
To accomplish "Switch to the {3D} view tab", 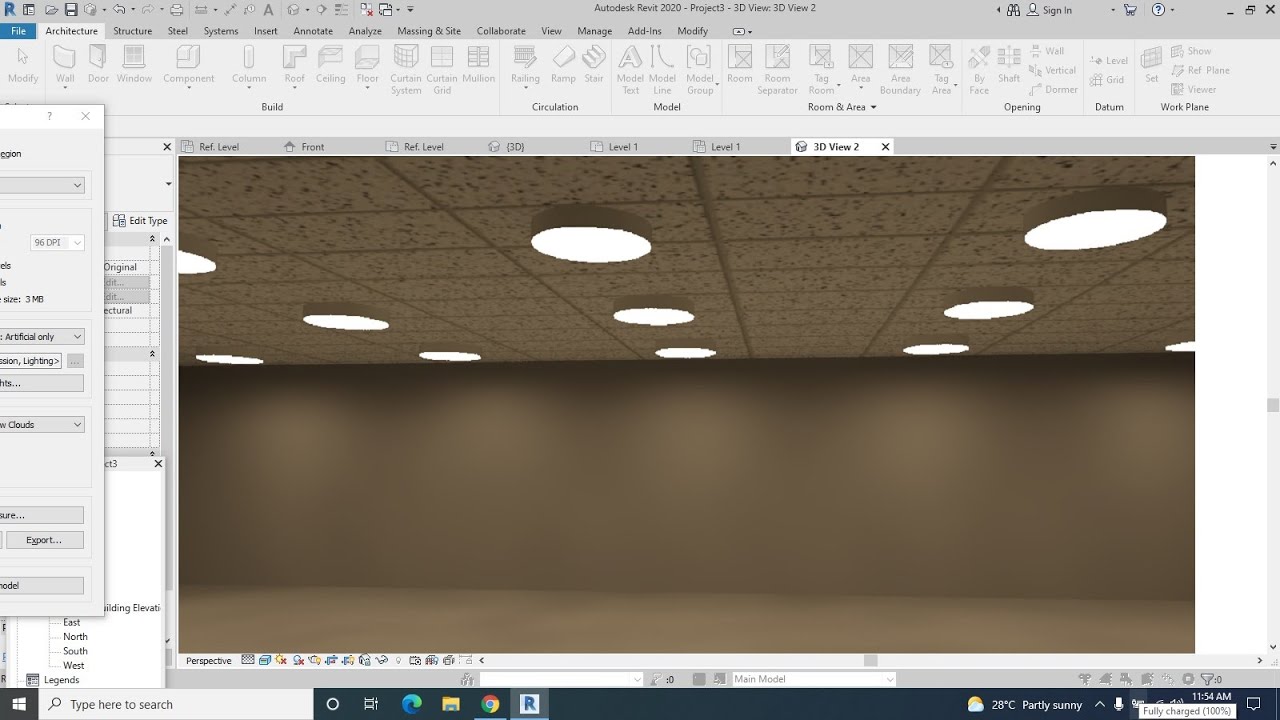I will 515,147.
